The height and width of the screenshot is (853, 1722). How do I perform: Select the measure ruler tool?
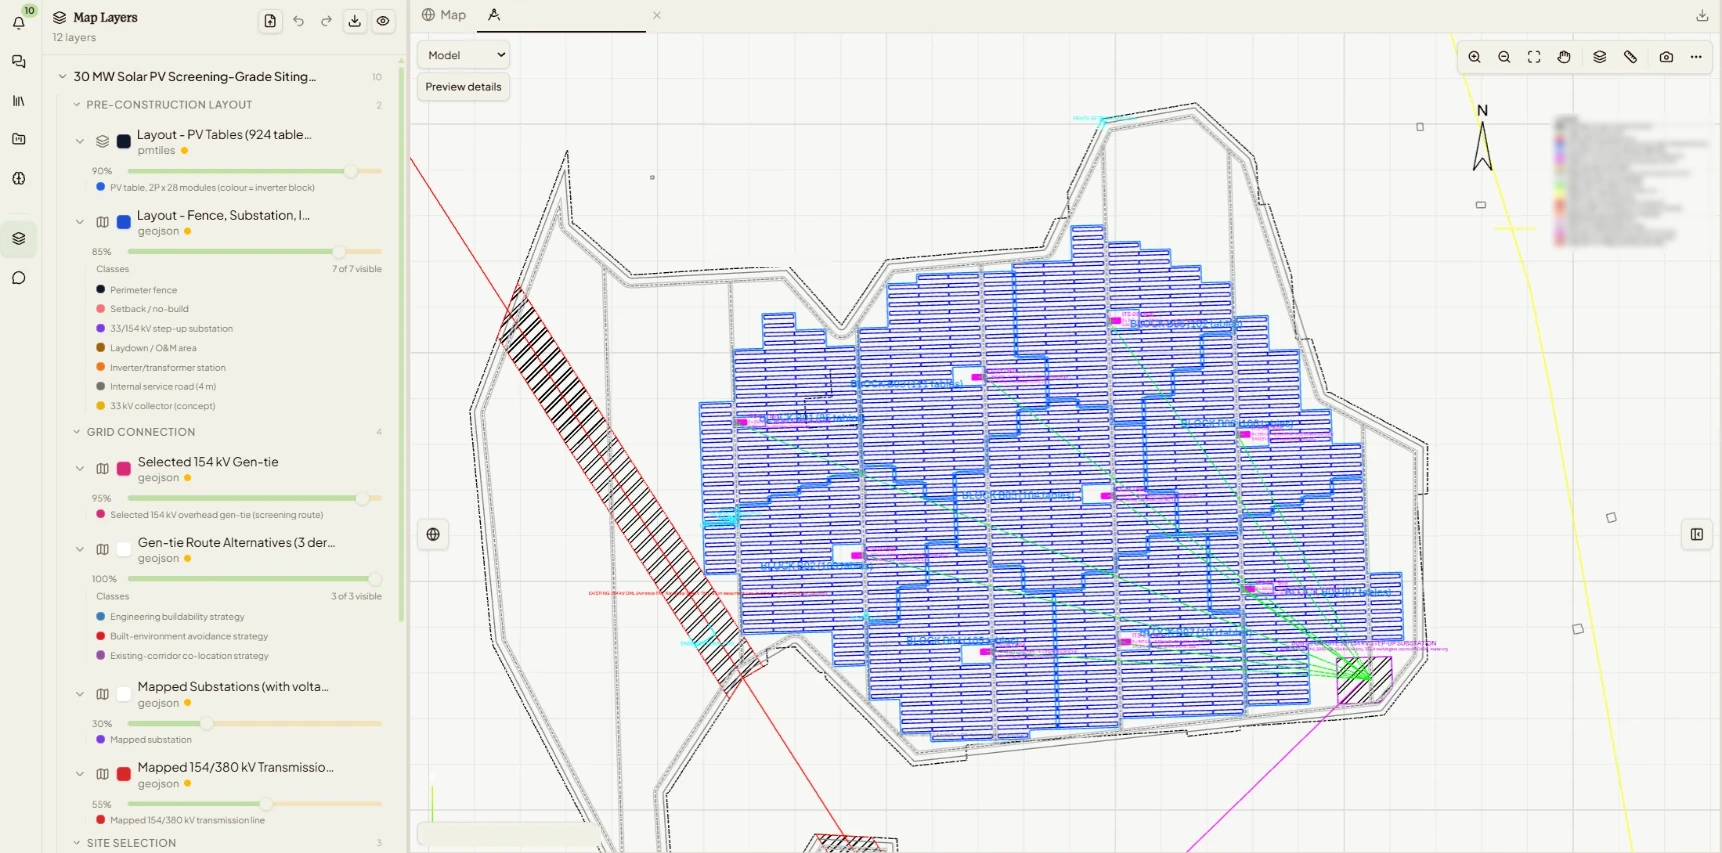coord(1630,57)
